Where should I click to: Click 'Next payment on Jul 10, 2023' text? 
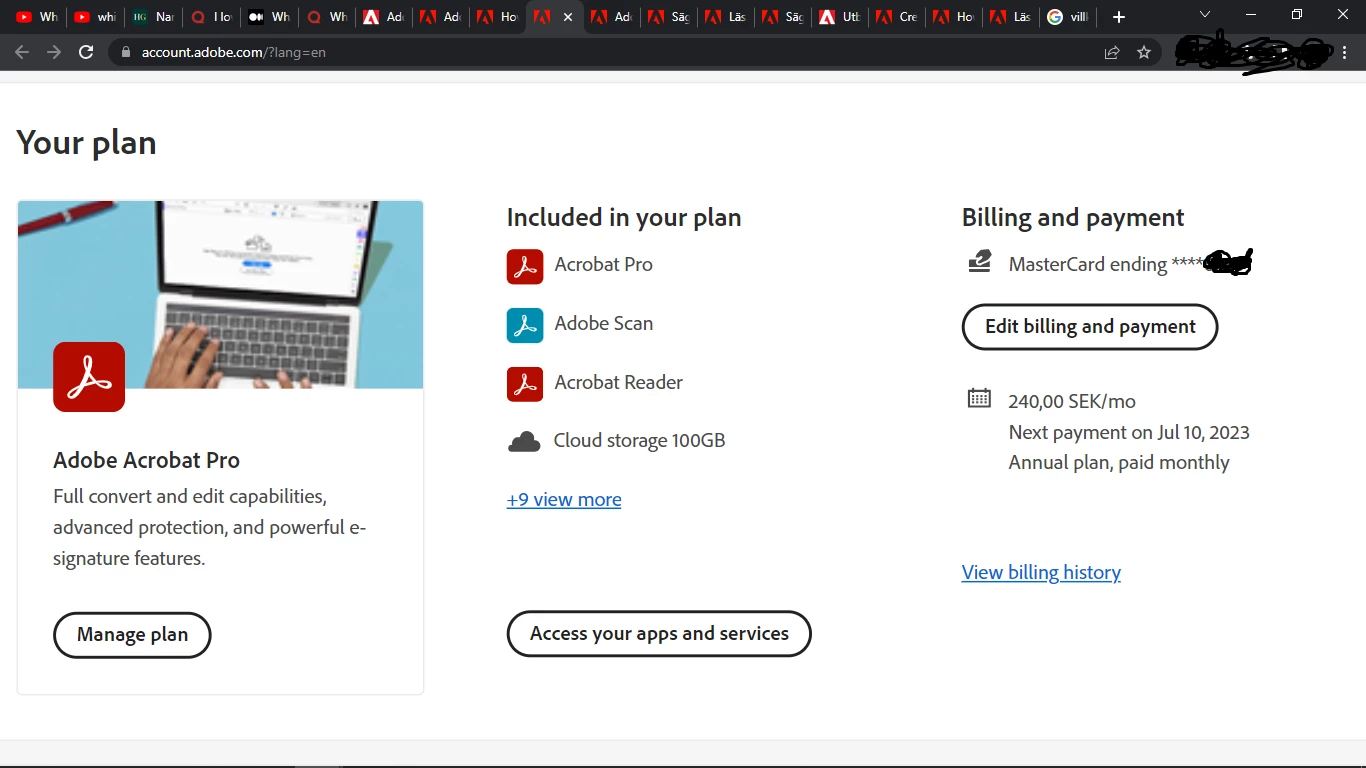[1129, 433]
